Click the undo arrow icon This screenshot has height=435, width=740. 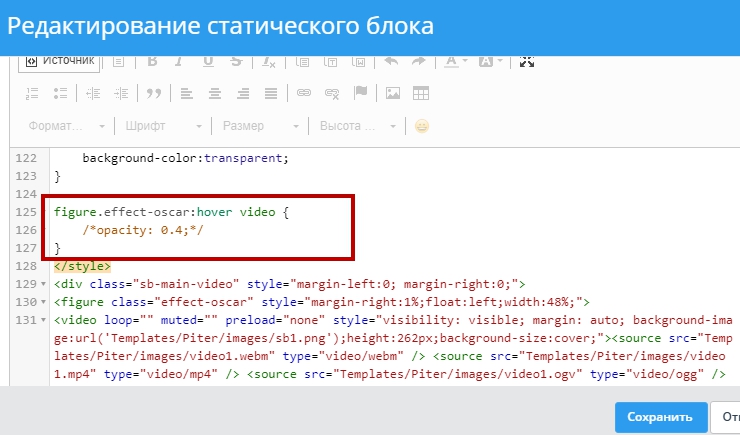click(x=391, y=61)
